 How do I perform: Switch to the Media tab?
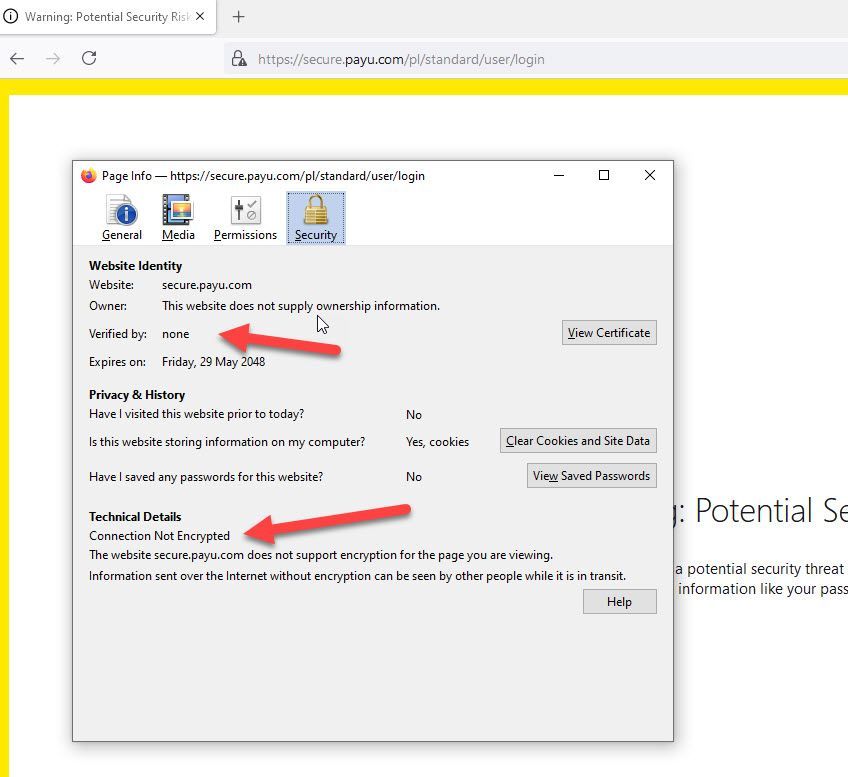coord(178,218)
